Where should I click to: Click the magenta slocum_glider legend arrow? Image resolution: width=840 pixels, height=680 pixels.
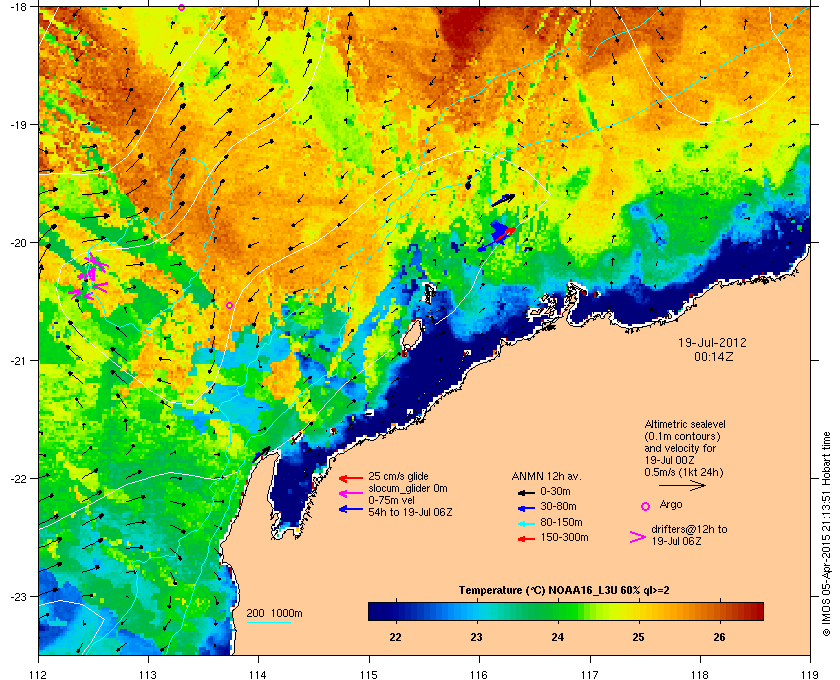pos(351,494)
